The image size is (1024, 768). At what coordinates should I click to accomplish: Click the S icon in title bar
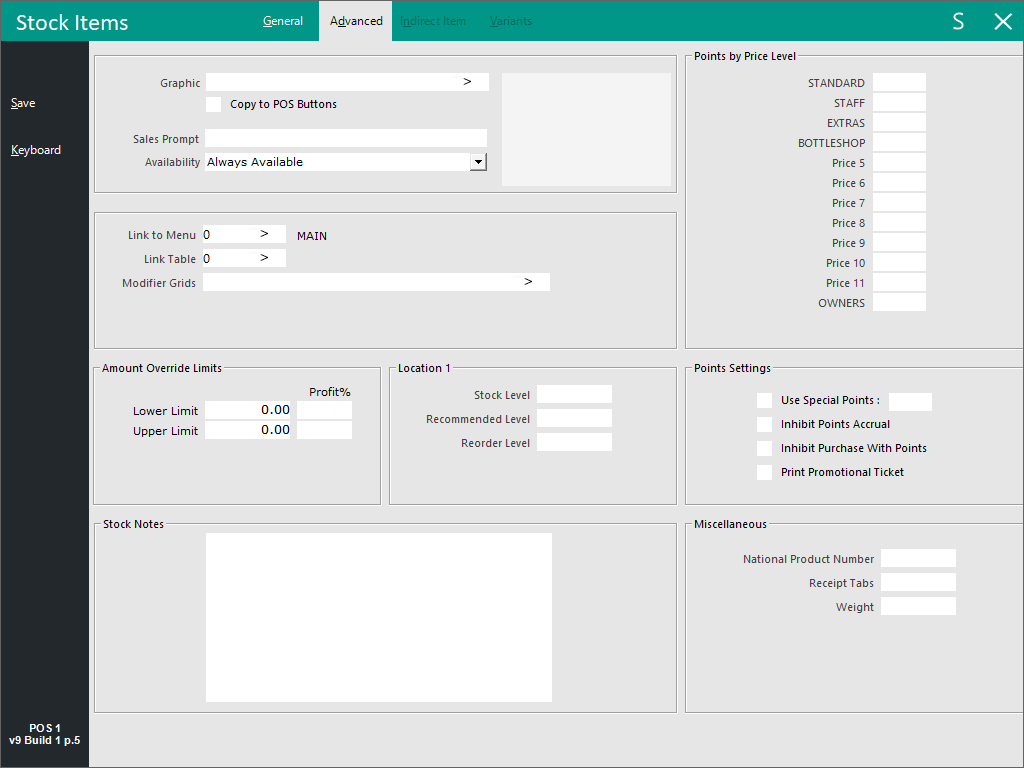click(x=958, y=22)
